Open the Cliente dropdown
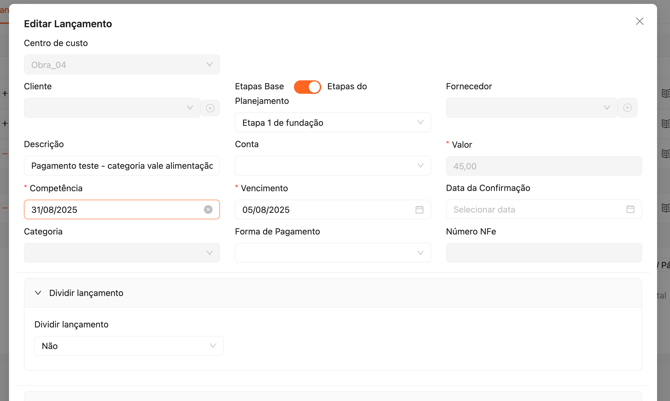 (x=111, y=108)
